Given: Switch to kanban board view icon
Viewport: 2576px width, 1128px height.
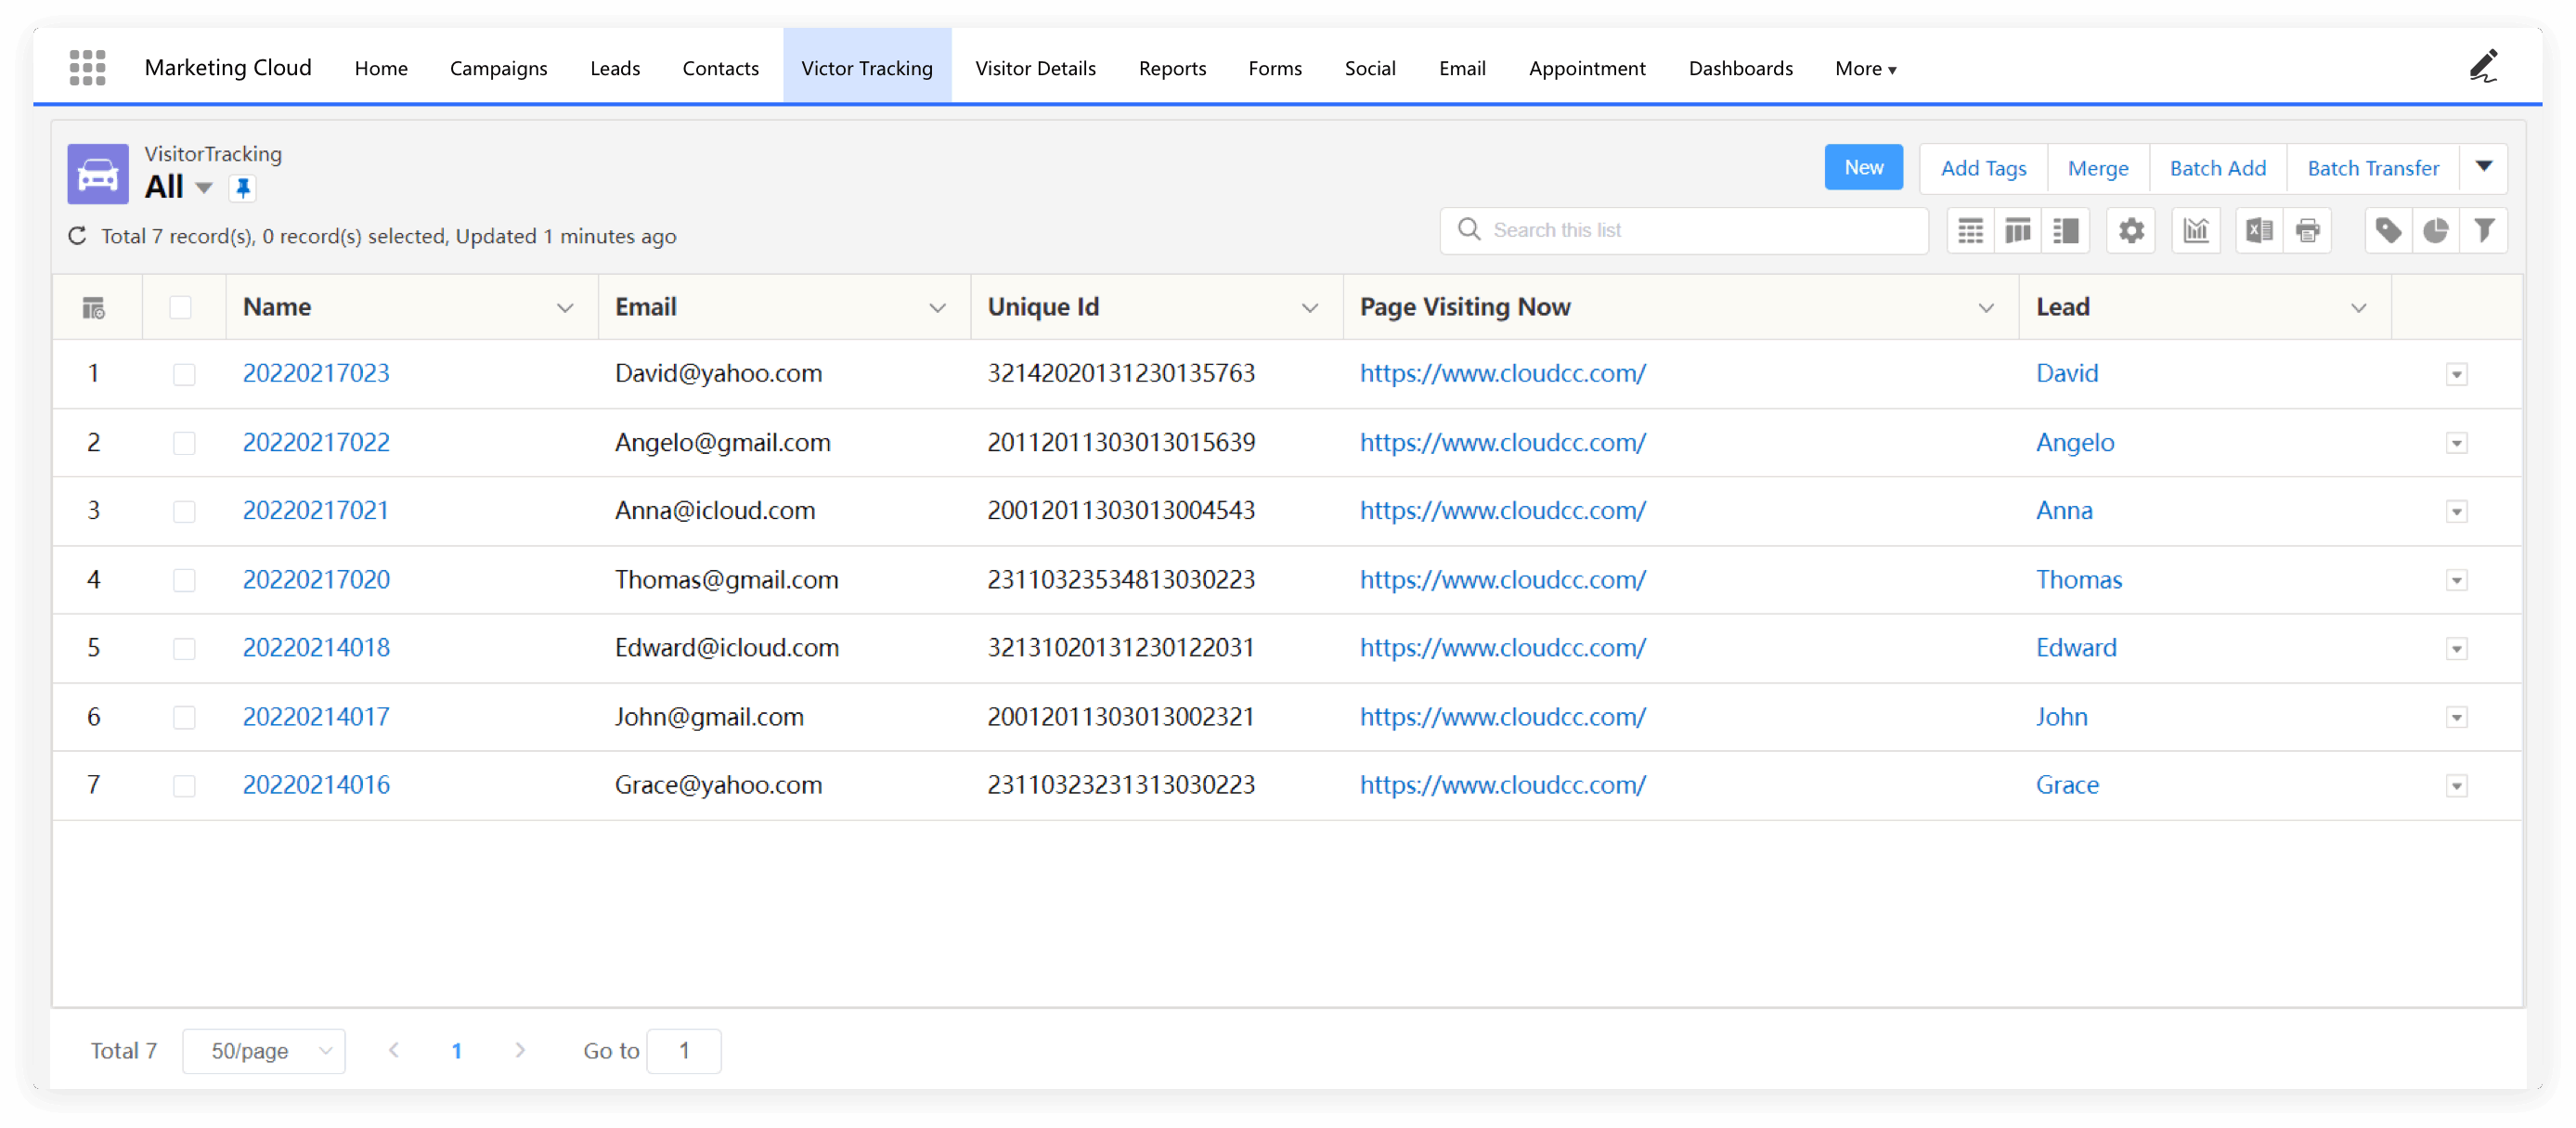Looking at the screenshot, I should click(2017, 231).
